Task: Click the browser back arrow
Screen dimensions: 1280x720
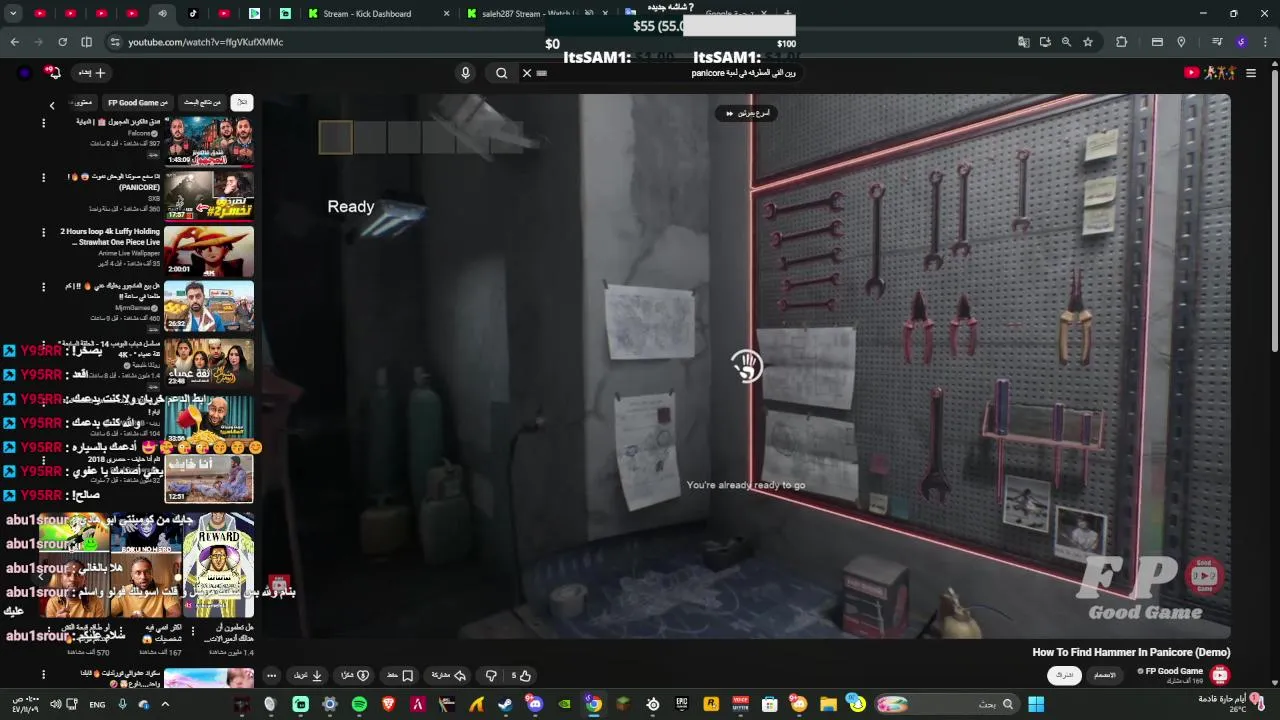Action: pos(14,42)
